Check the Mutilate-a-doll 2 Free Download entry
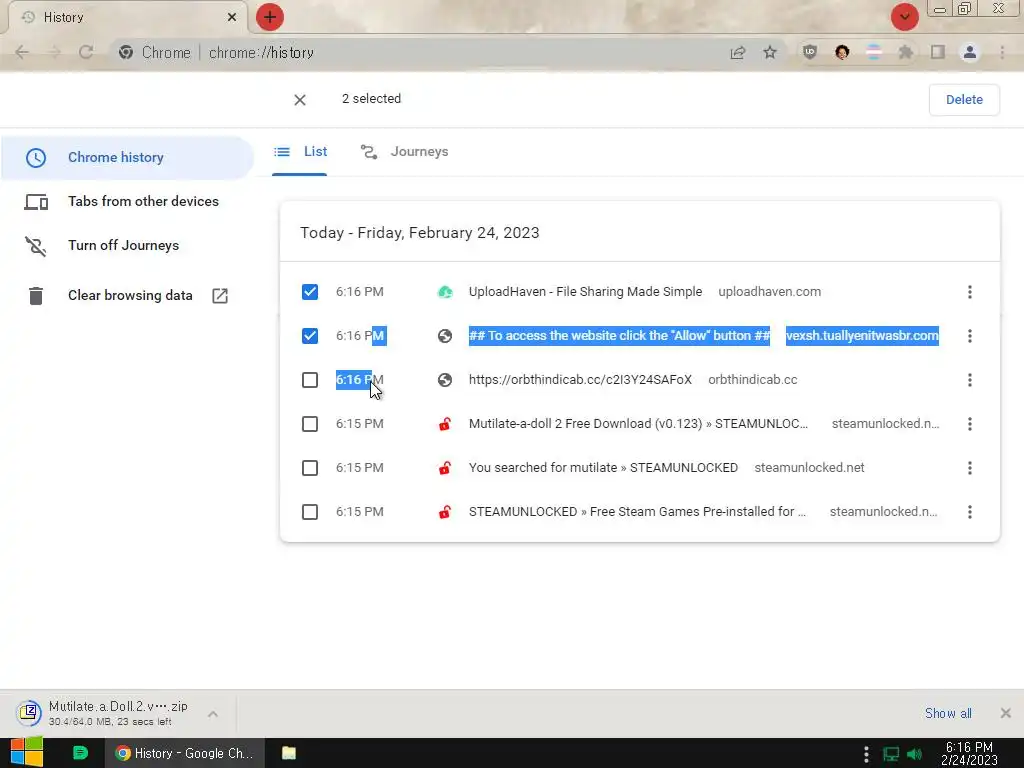1024x768 pixels. pyautogui.click(x=310, y=424)
